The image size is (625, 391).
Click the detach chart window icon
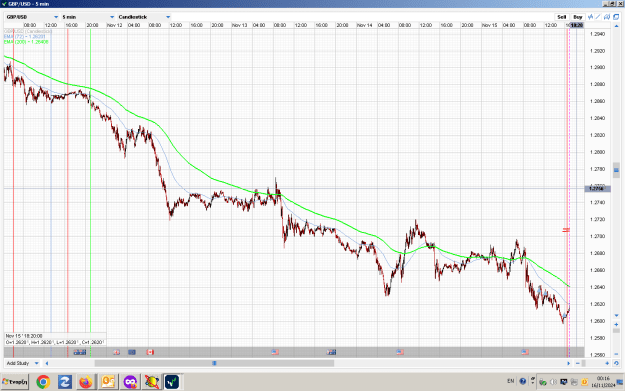(x=616, y=17)
